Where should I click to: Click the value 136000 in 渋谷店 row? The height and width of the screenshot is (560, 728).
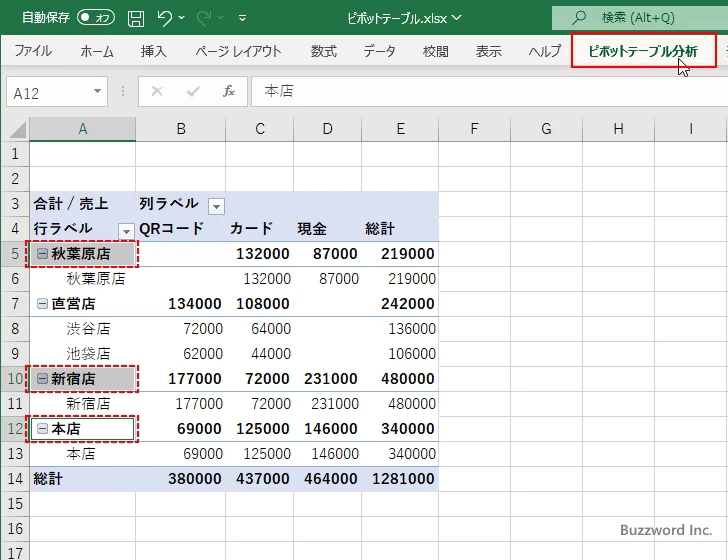tap(412, 329)
